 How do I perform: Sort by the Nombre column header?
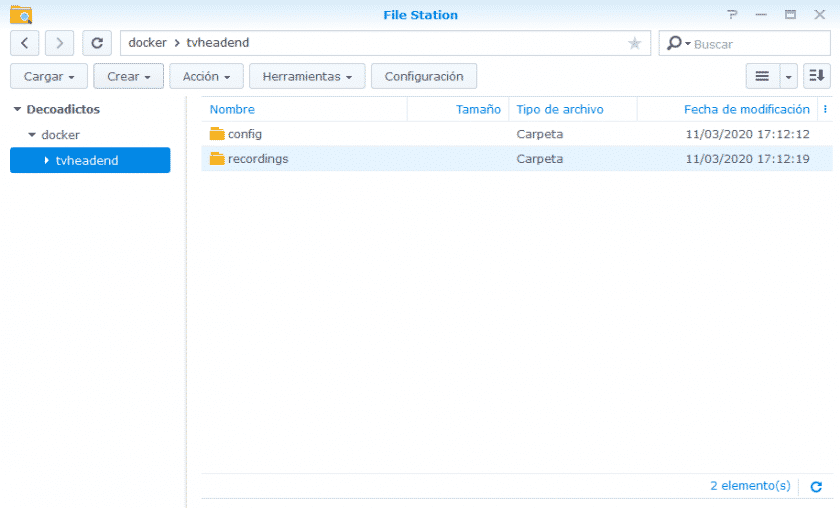point(232,109)
